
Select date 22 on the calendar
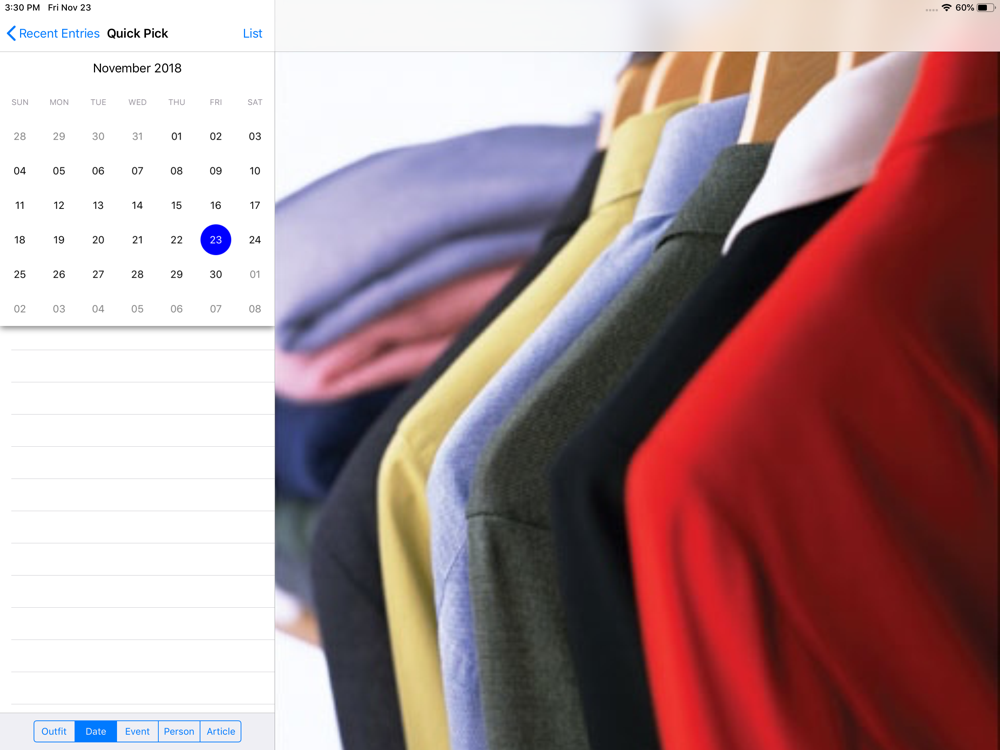177,240
